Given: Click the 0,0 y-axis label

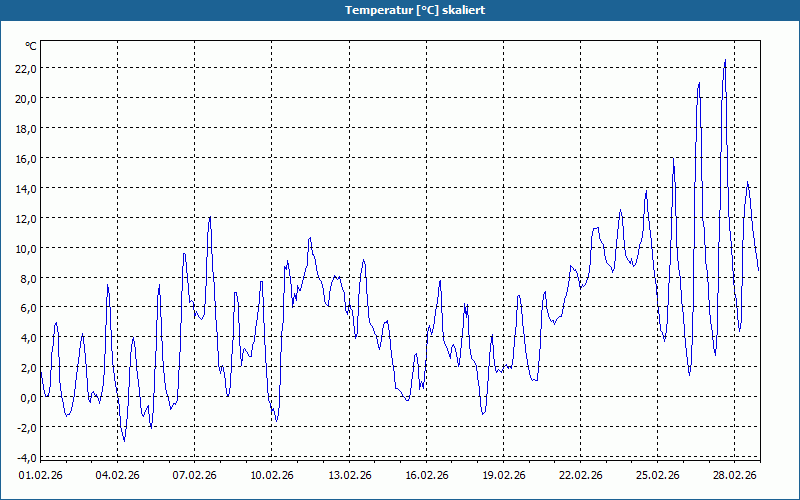Looking at the screenshot, I should (x=28, y=397).
